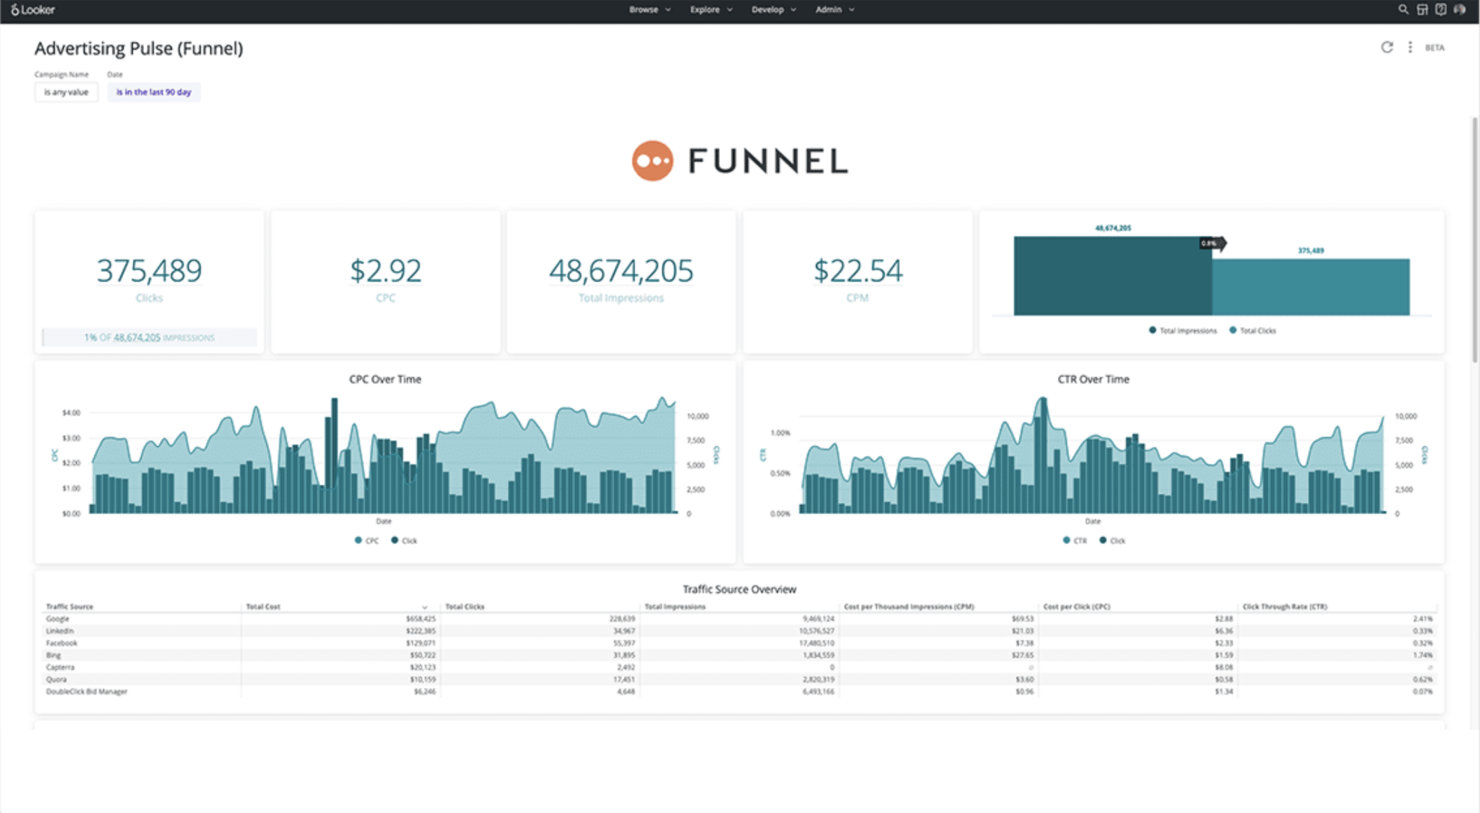1480x813 pixels.
Task: Sort by Total Clicks column header
Action: [464, 607]
